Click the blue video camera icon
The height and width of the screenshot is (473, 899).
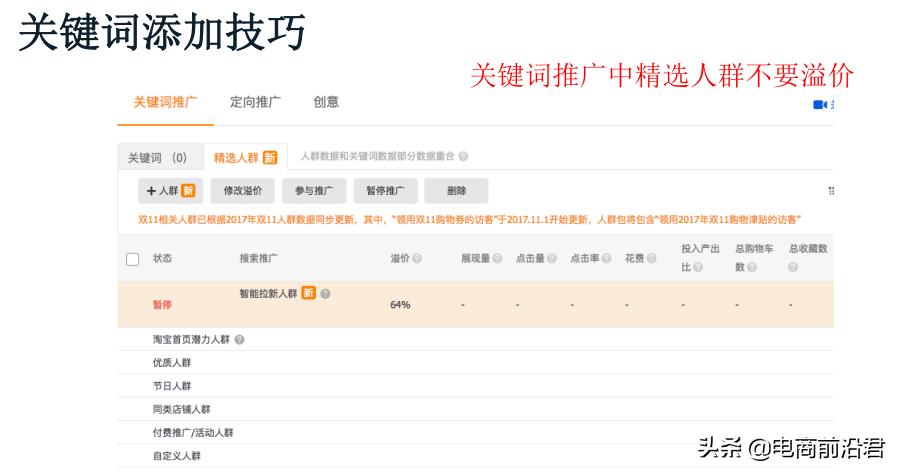[820, 104]
